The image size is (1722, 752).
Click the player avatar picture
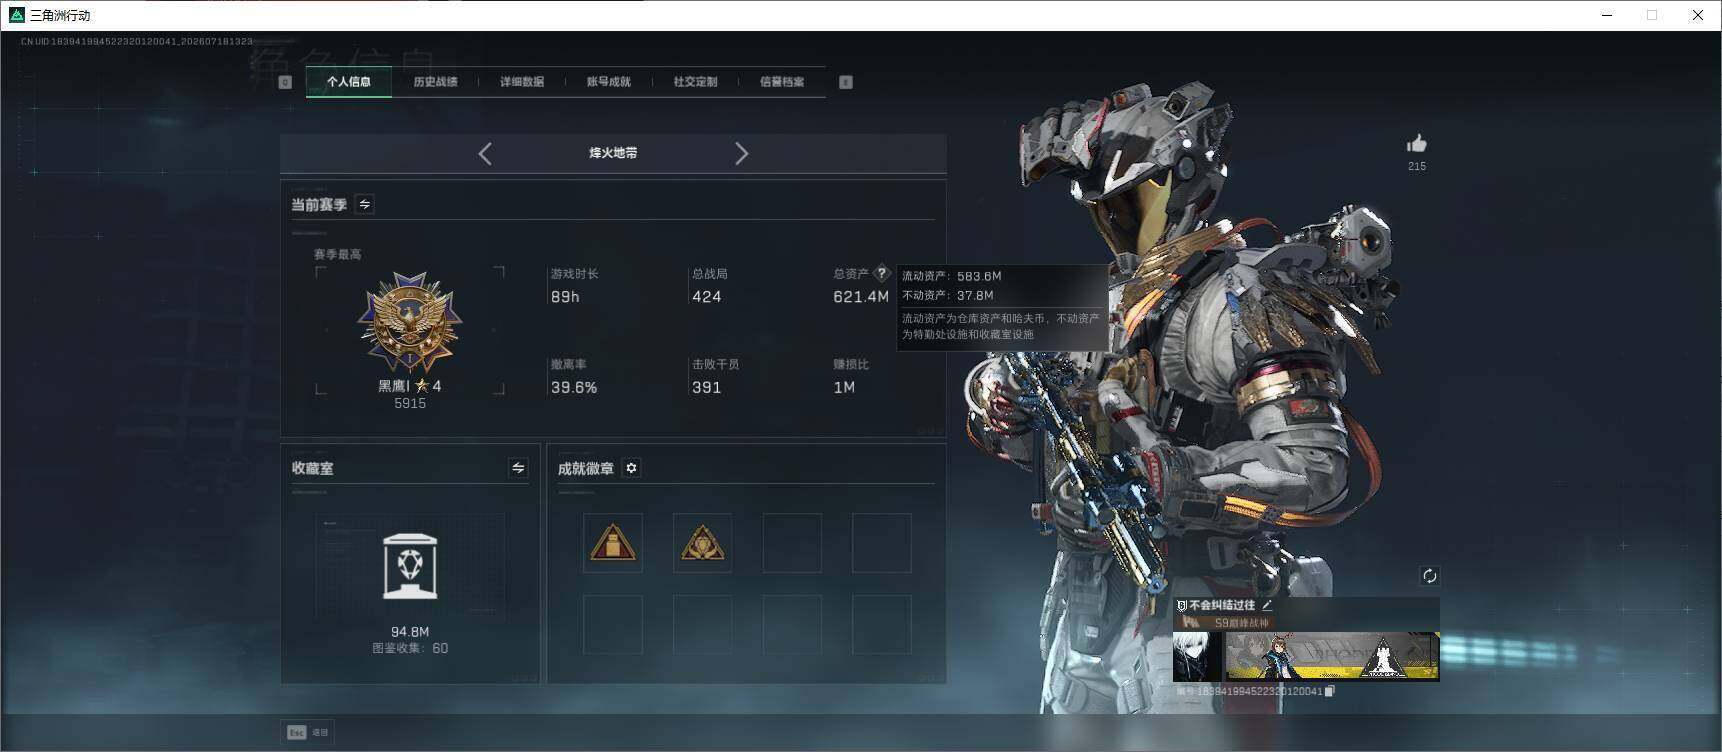pos(1197,656)
